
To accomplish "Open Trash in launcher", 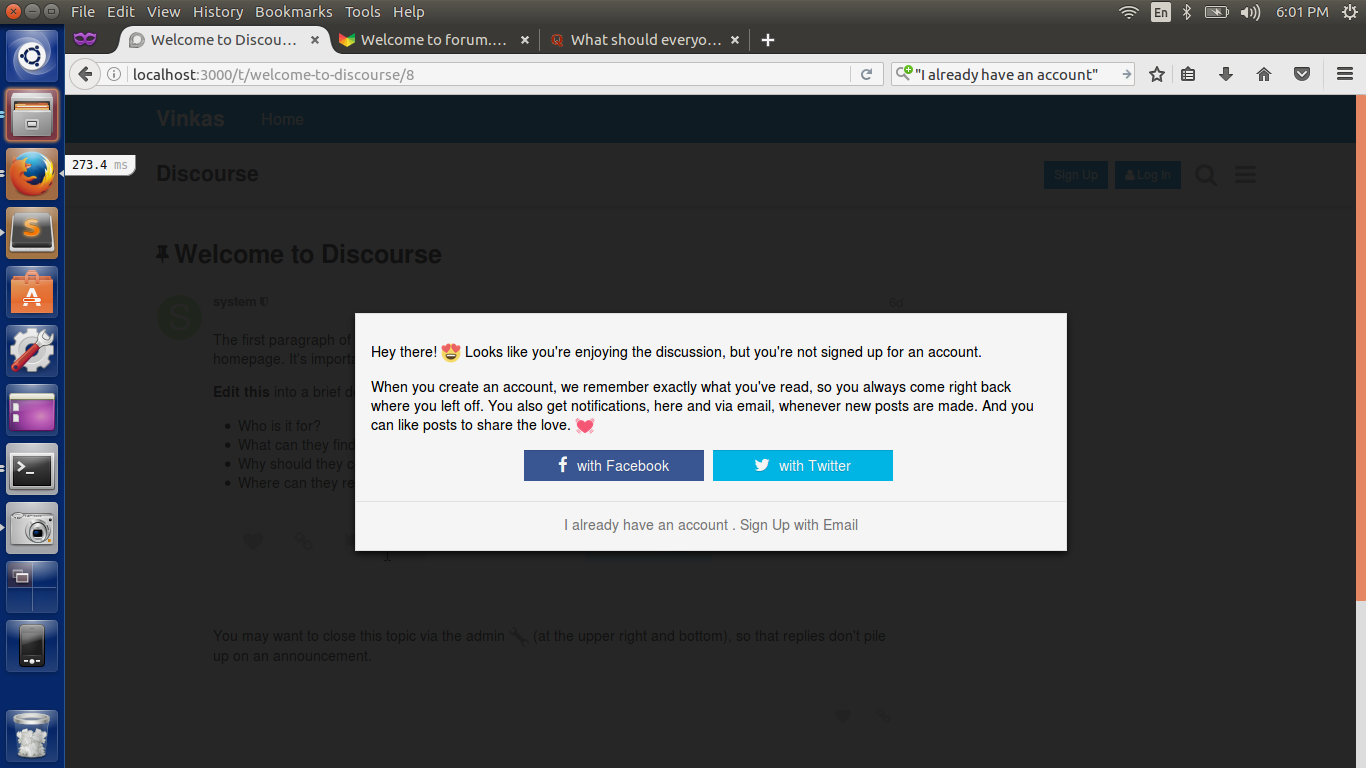I will click(32, 736).
